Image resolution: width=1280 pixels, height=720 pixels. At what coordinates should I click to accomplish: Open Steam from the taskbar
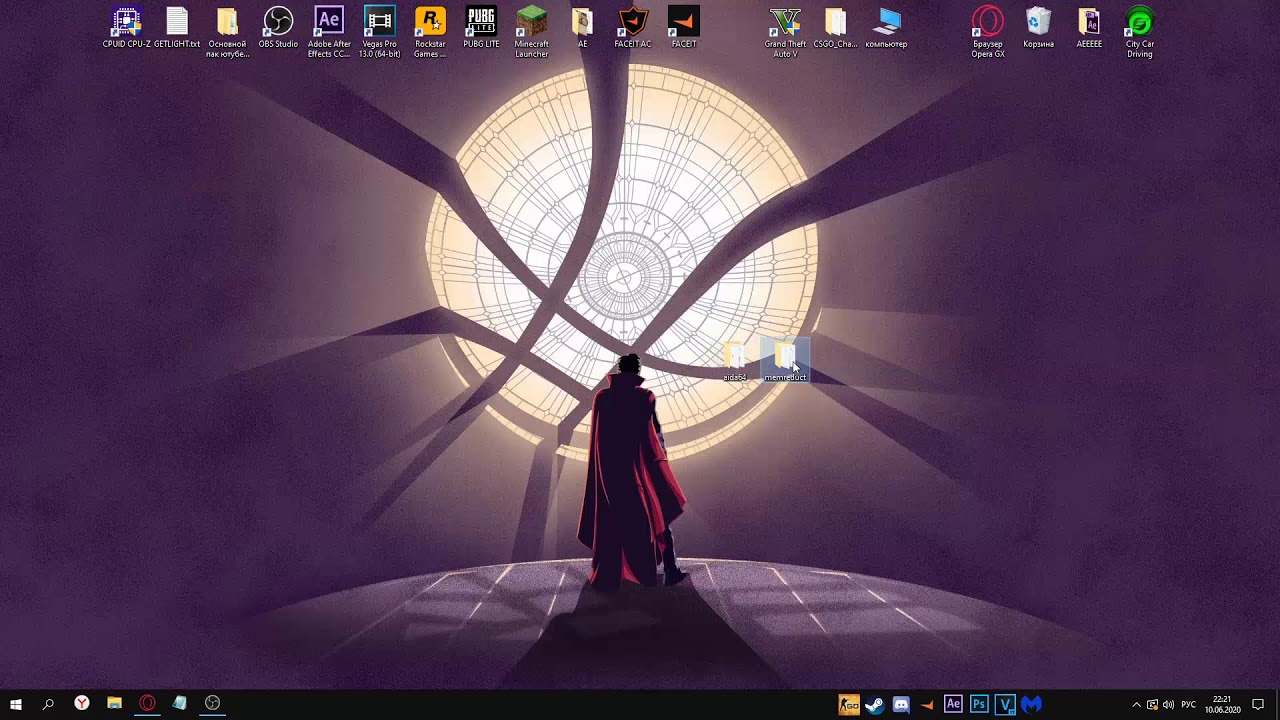click(875, 704)
